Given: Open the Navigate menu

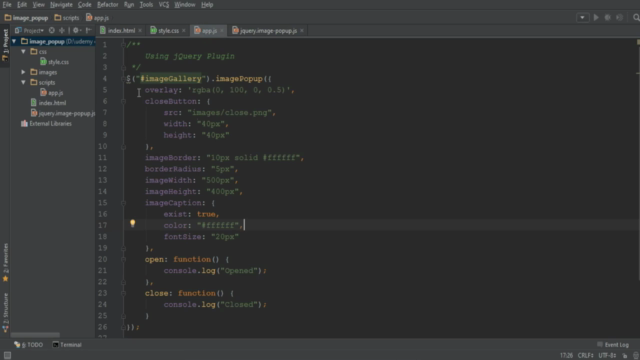Looking at the screenshot, I should [x=61, y=4].
